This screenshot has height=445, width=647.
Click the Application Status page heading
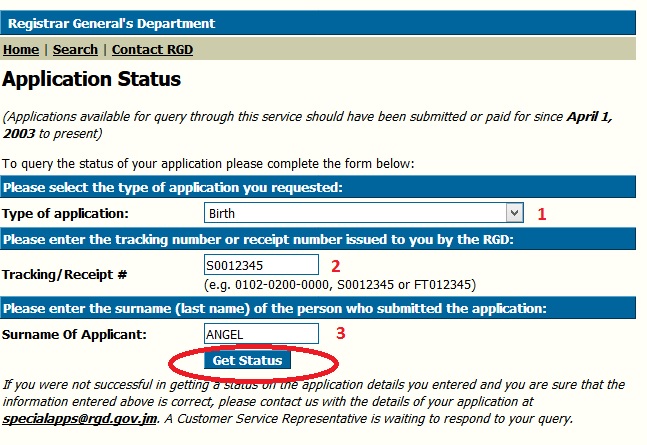[92, 79]
